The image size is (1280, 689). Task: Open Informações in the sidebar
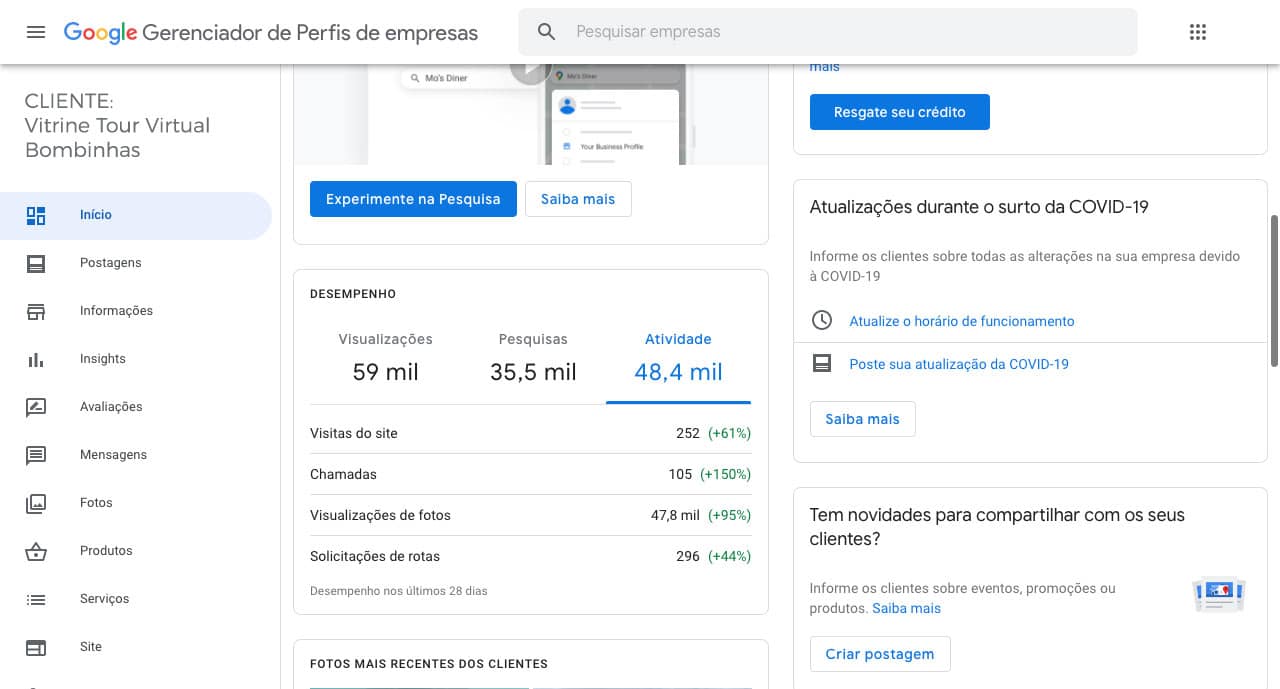click(136, 311)
